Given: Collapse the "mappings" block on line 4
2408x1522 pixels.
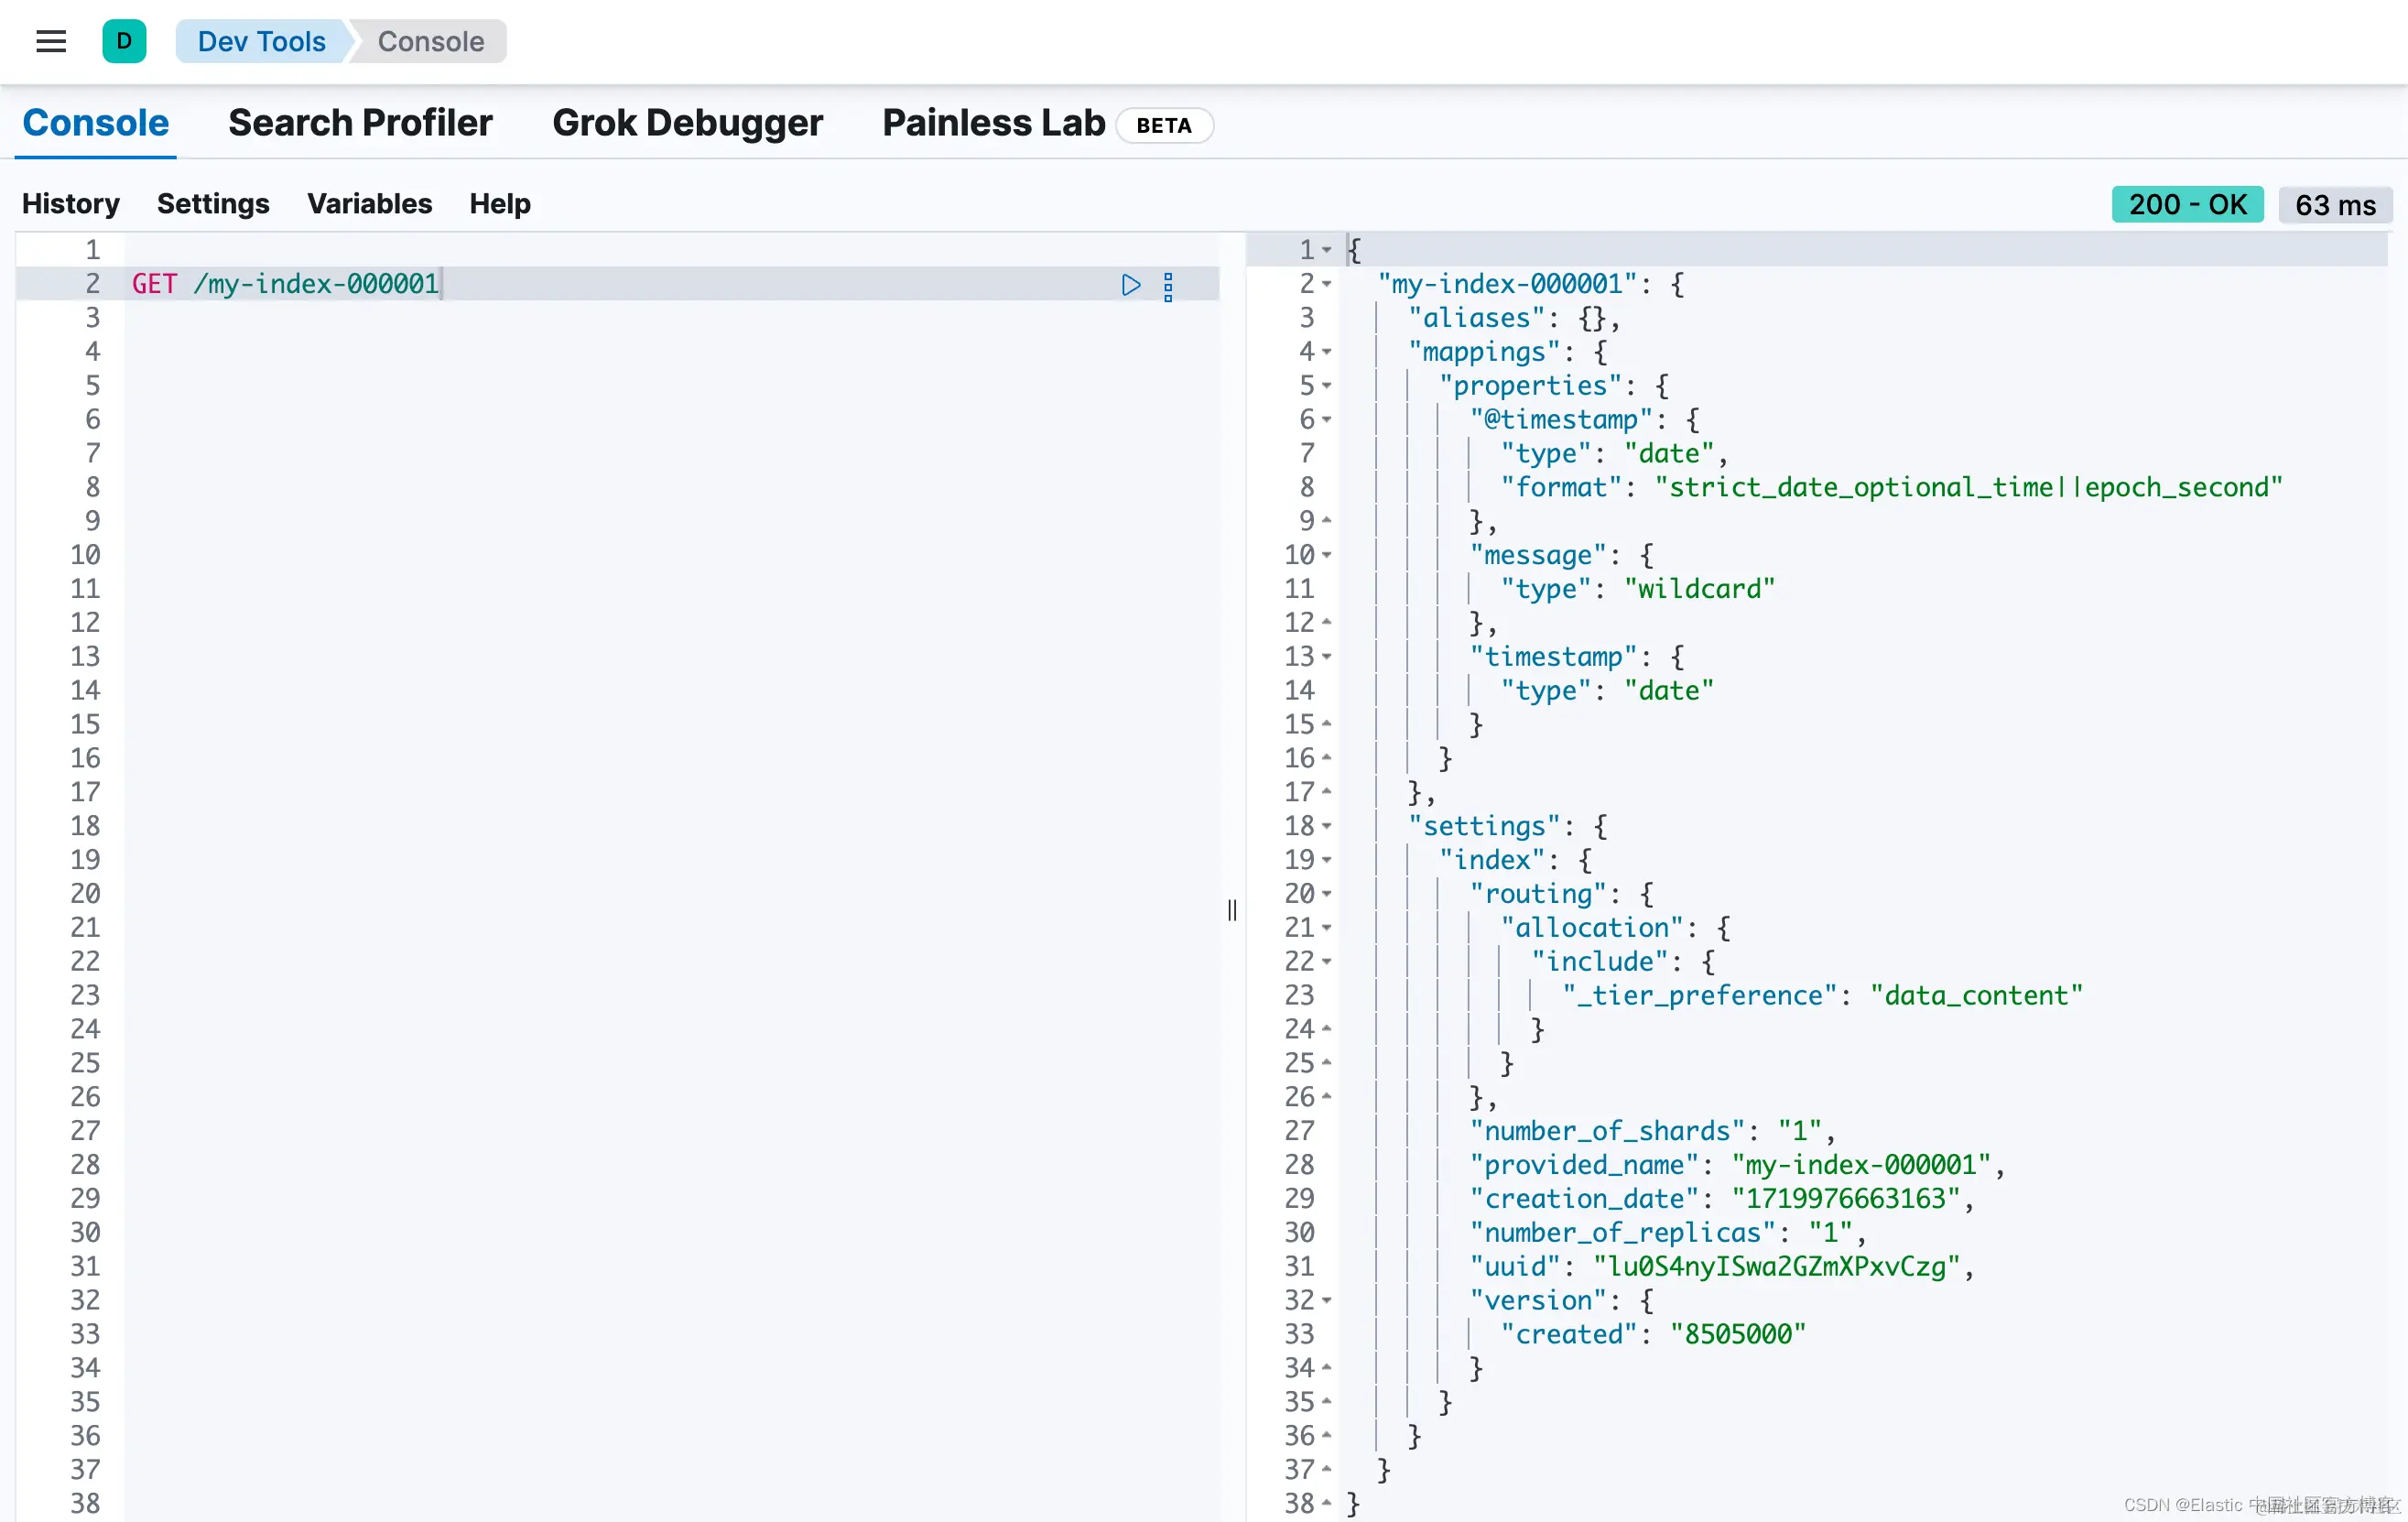Looking at the screenshot, I should 1327,352.
